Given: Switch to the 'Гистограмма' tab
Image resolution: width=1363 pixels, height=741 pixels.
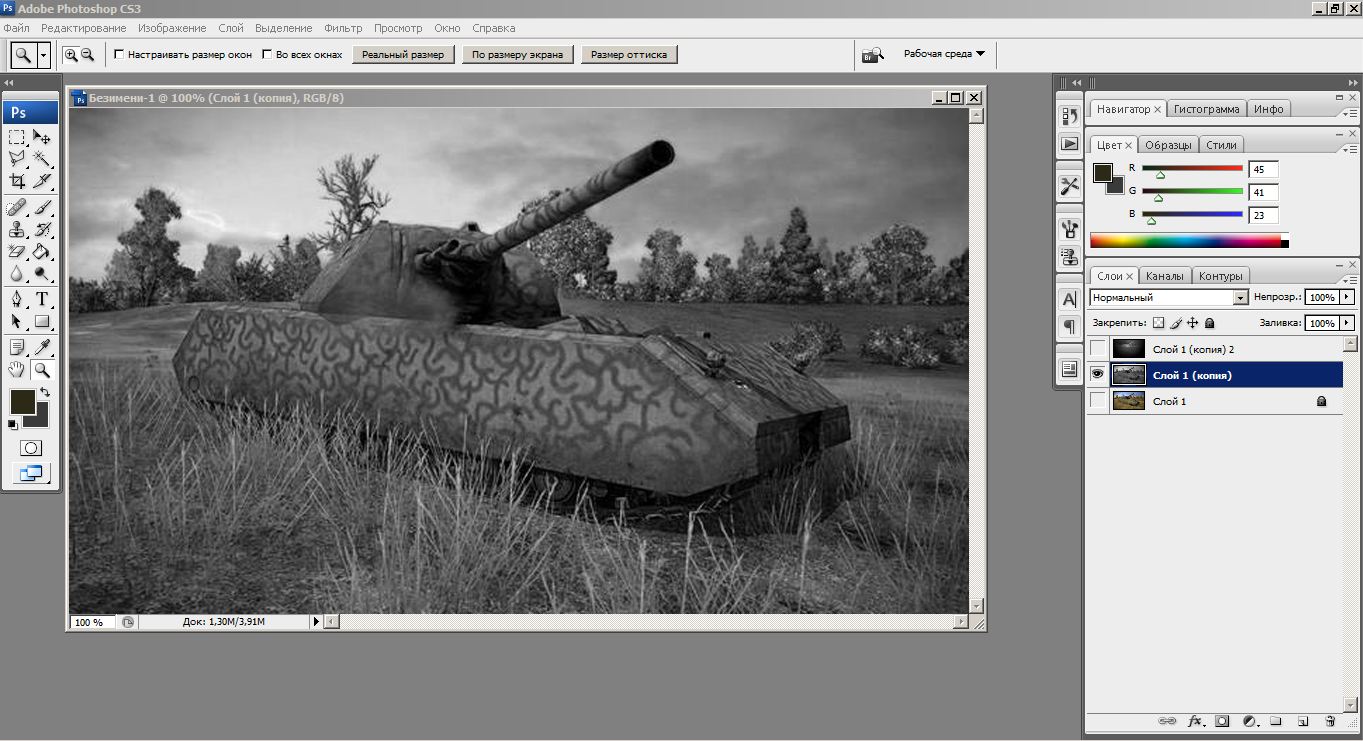Looking at the screenshot, I should pos(1207,109).
